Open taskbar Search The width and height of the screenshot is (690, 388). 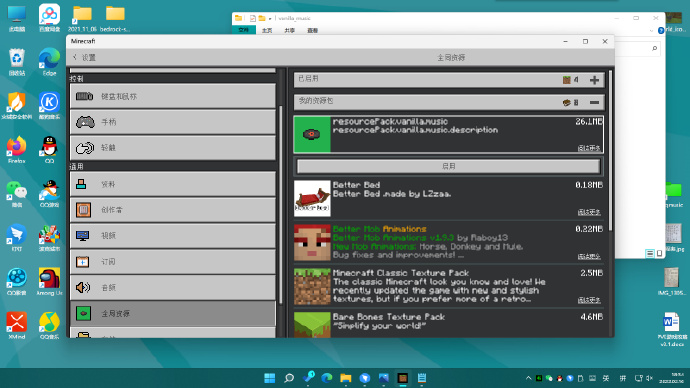point(289,378)
